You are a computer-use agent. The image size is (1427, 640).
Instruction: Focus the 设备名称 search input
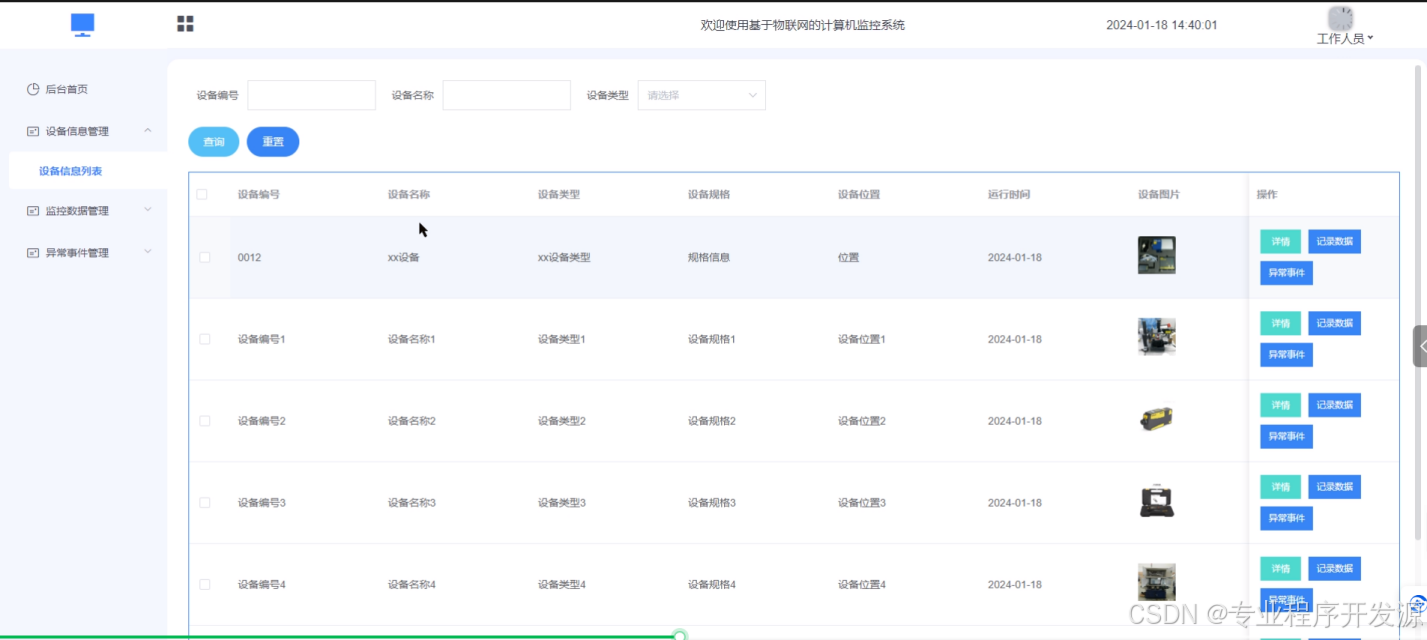(x=506, y=95)
